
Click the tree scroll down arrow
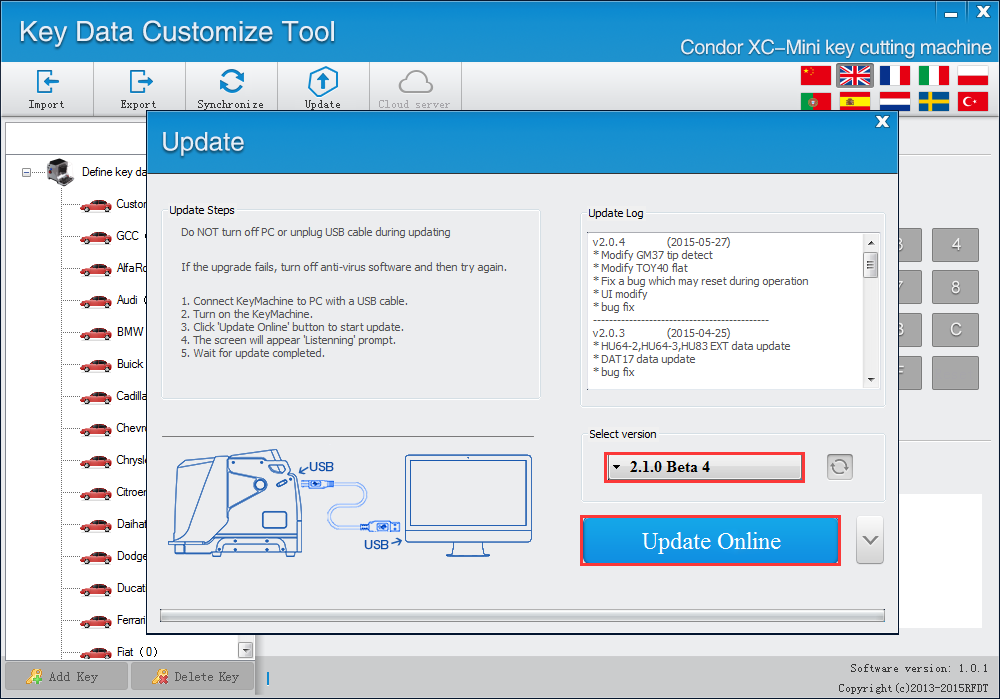[246, 650]
